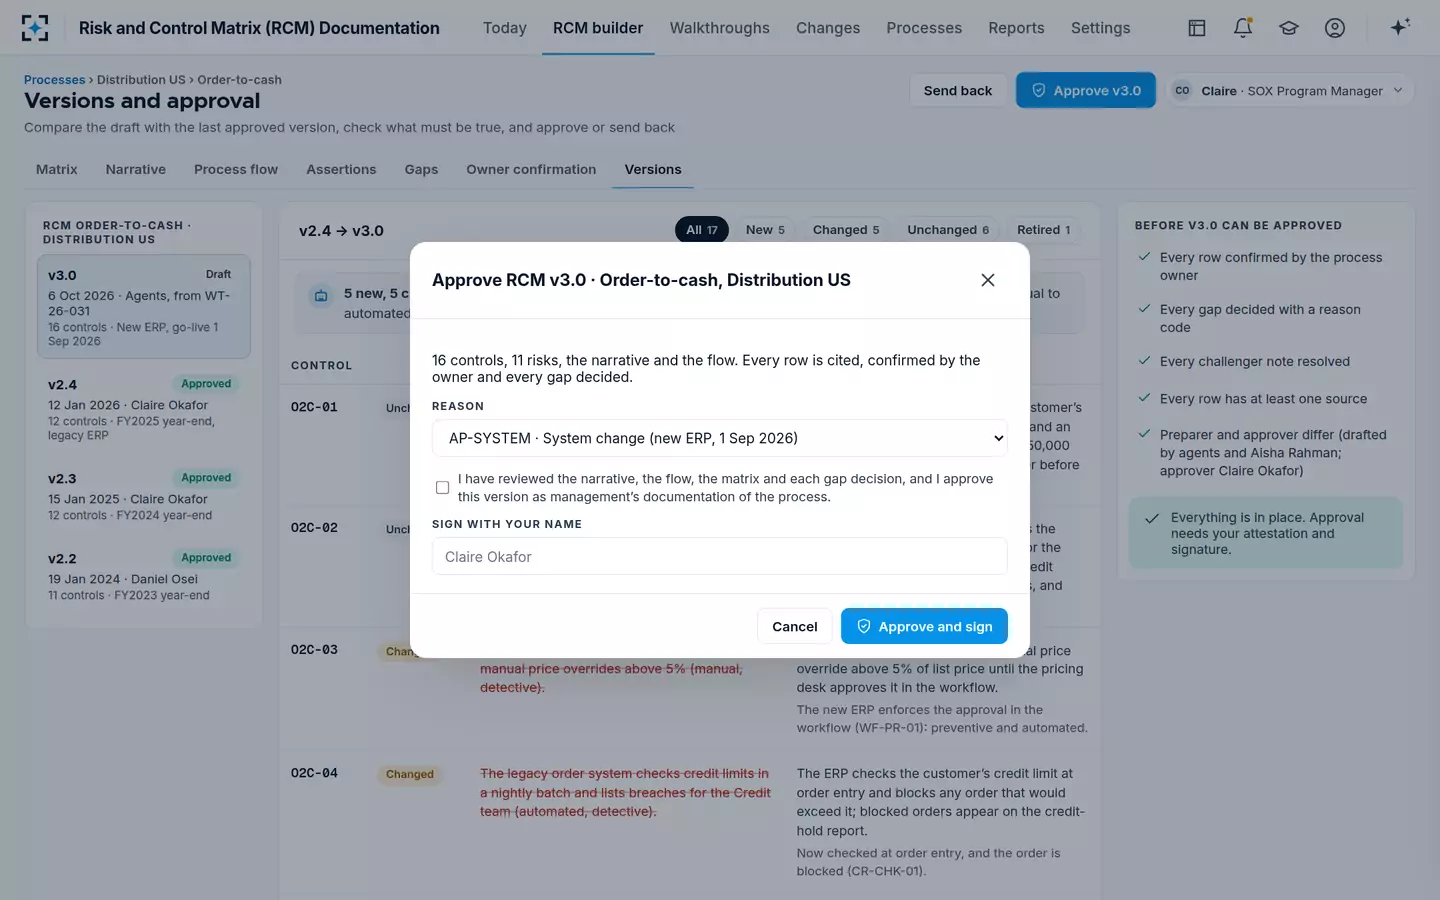
Task: Open the user account icon
Action: tap(1335, 28)
